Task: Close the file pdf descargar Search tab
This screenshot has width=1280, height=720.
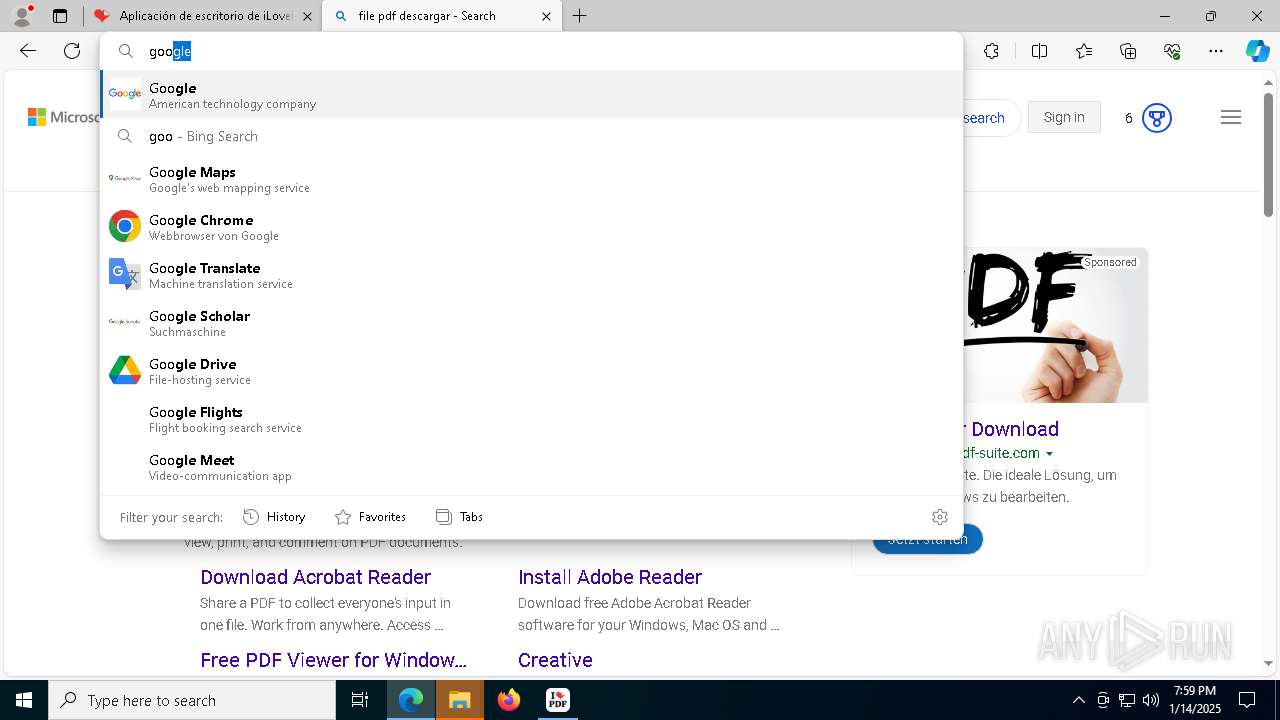Action: [546, 16]
